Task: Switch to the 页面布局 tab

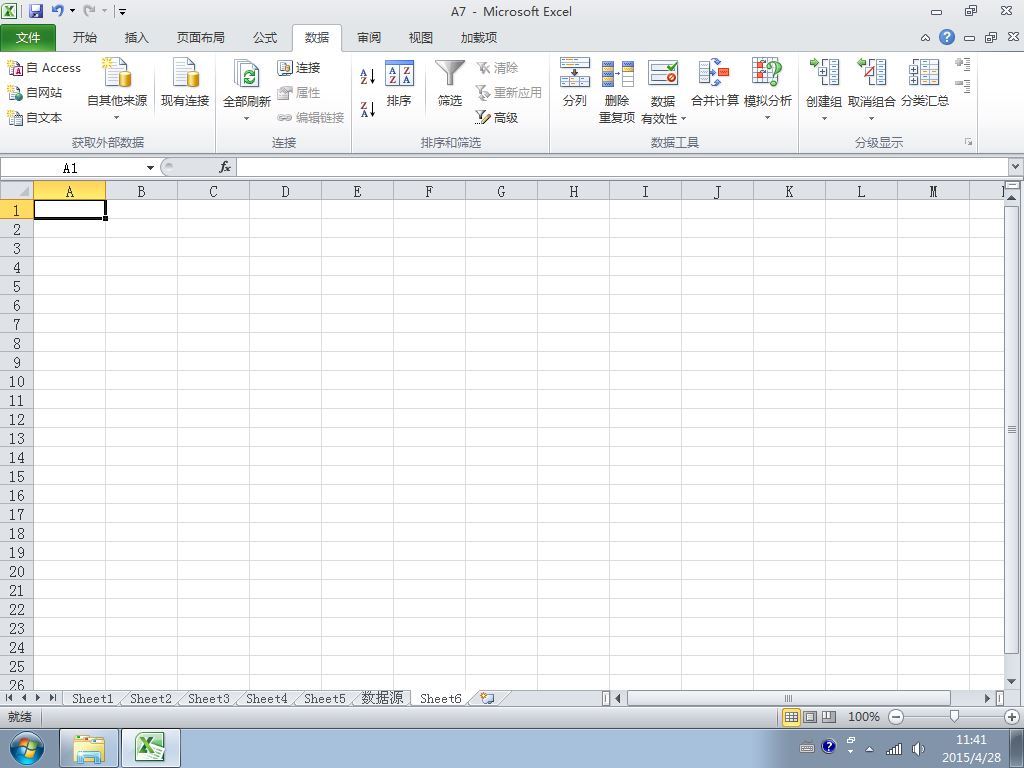Action: tap(200, 38)
